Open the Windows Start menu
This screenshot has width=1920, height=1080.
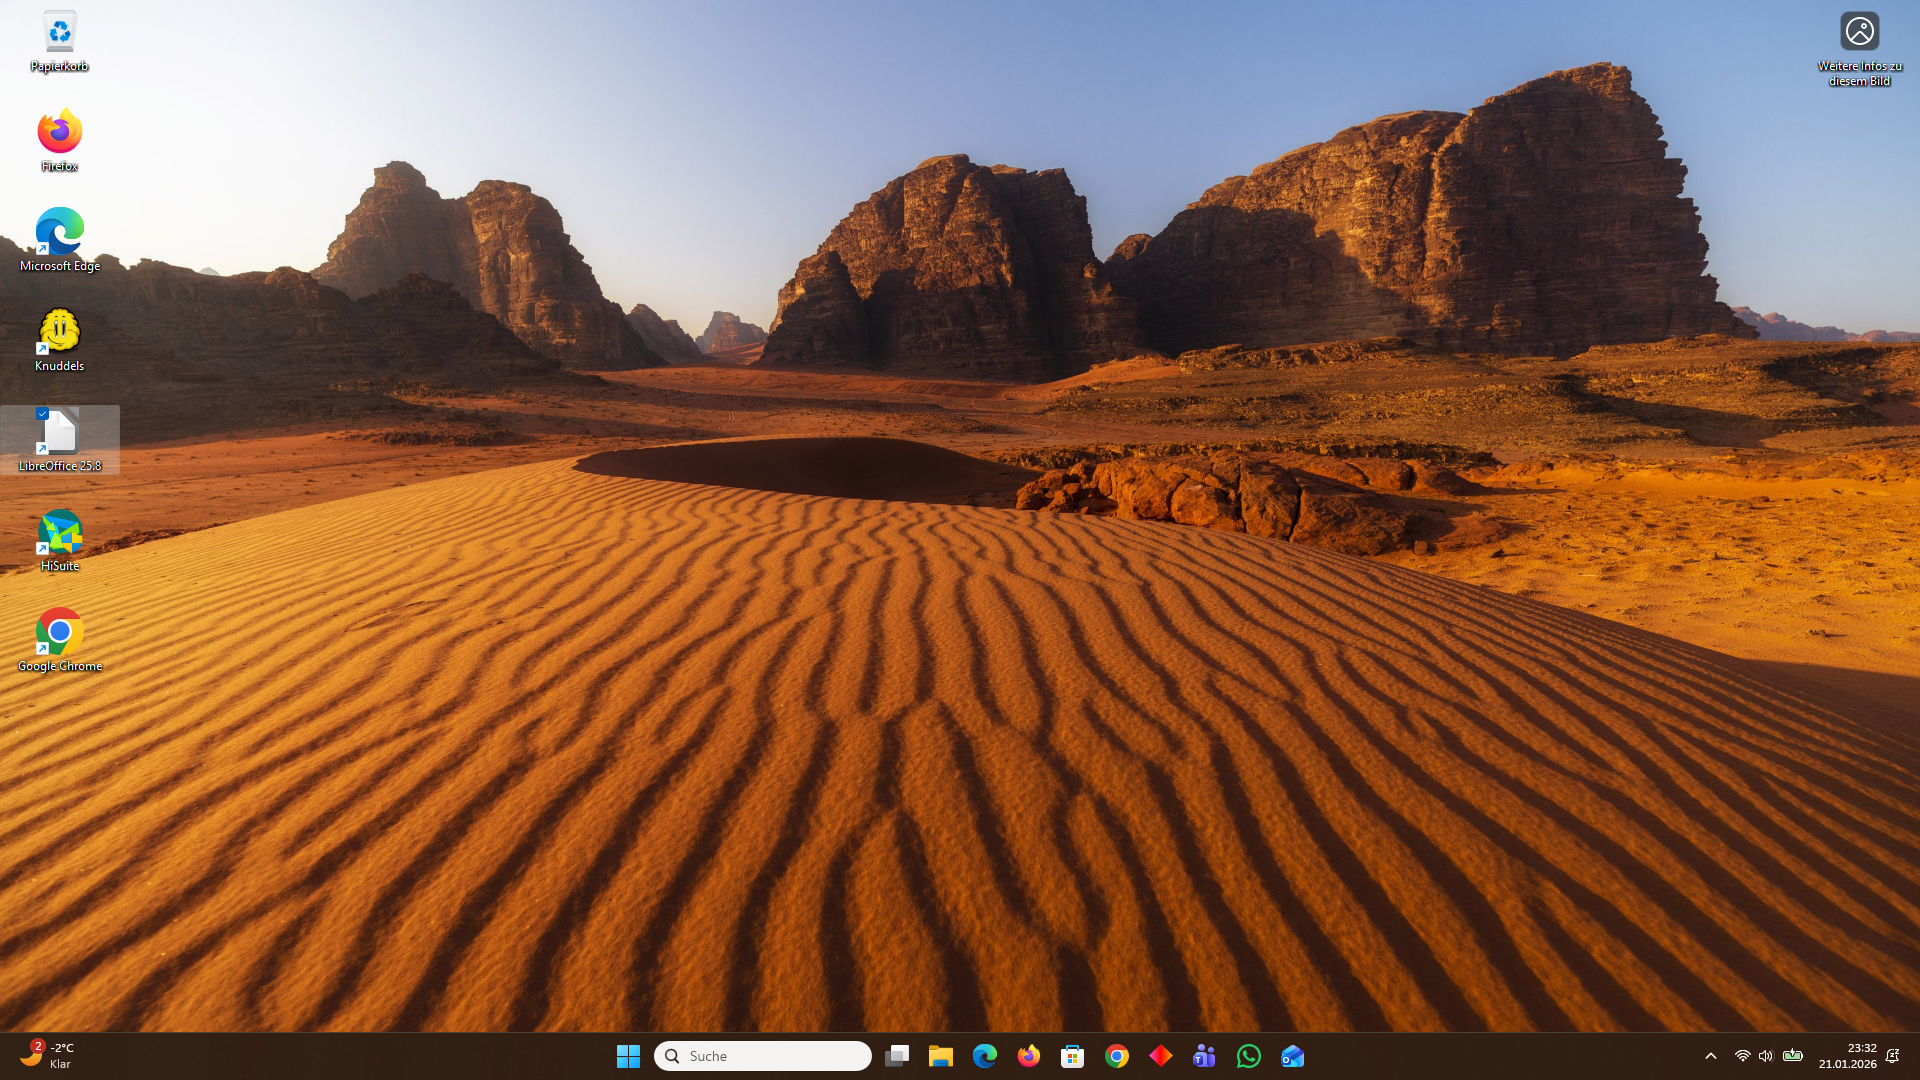click(x=628, y=1056)
